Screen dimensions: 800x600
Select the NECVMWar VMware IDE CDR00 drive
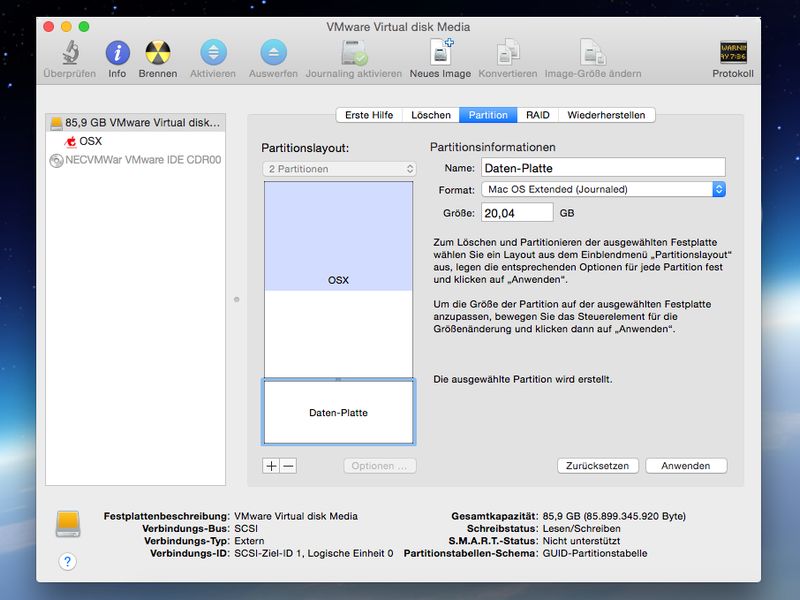point(135,160)
